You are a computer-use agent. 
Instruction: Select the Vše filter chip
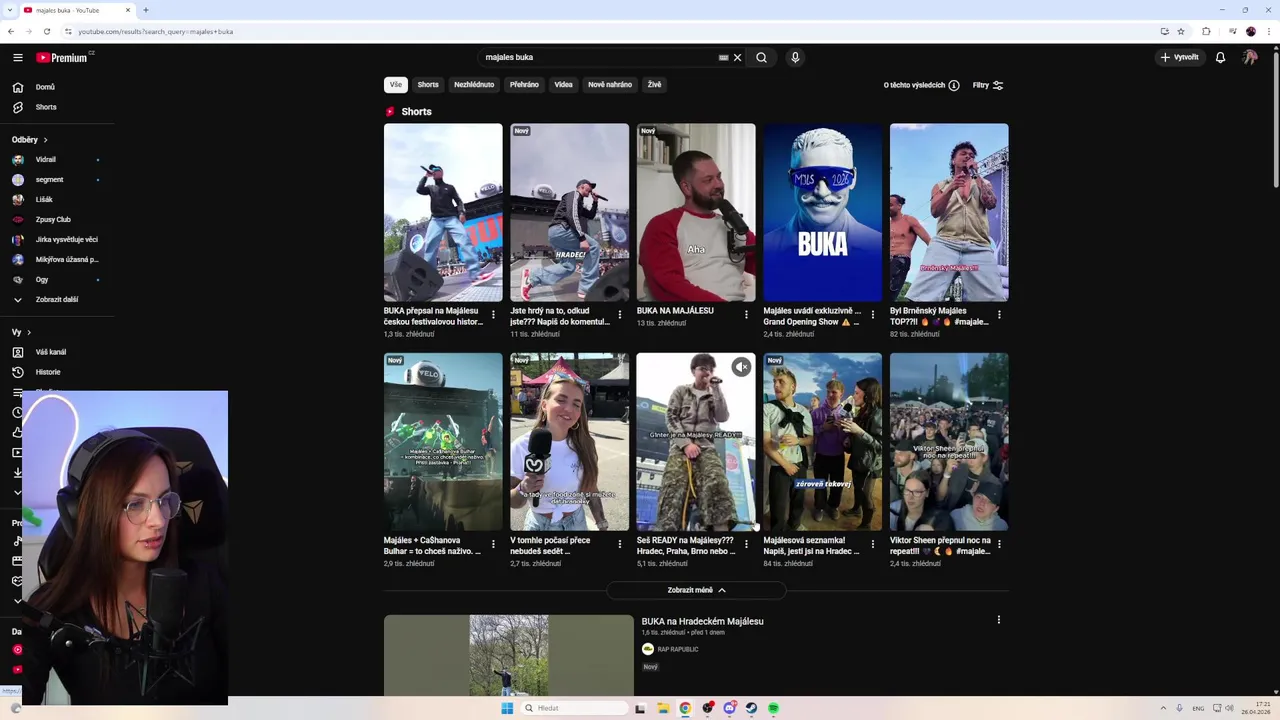click(x=396, y=85)
